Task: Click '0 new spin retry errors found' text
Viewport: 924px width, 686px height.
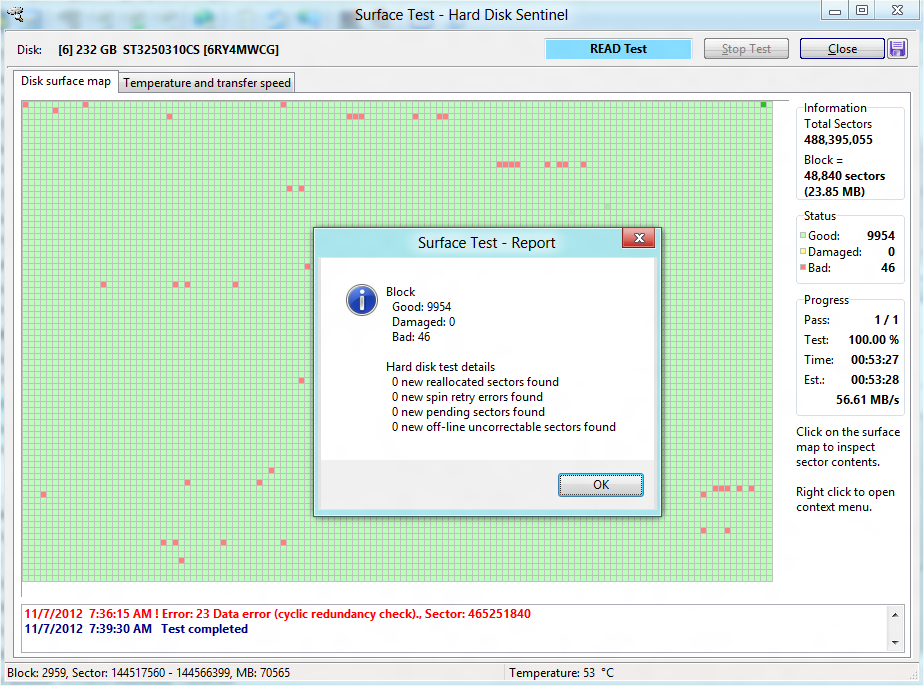Action: tap(467, 397)
